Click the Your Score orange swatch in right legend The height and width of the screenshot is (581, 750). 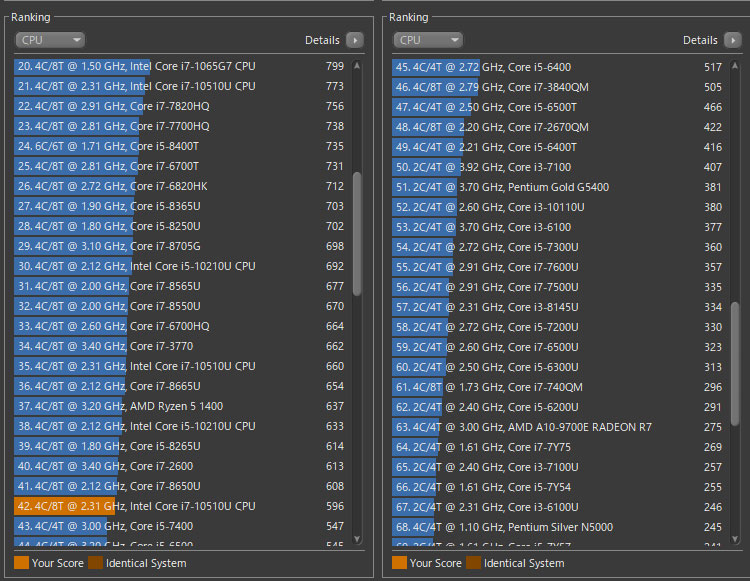point(399,563)
